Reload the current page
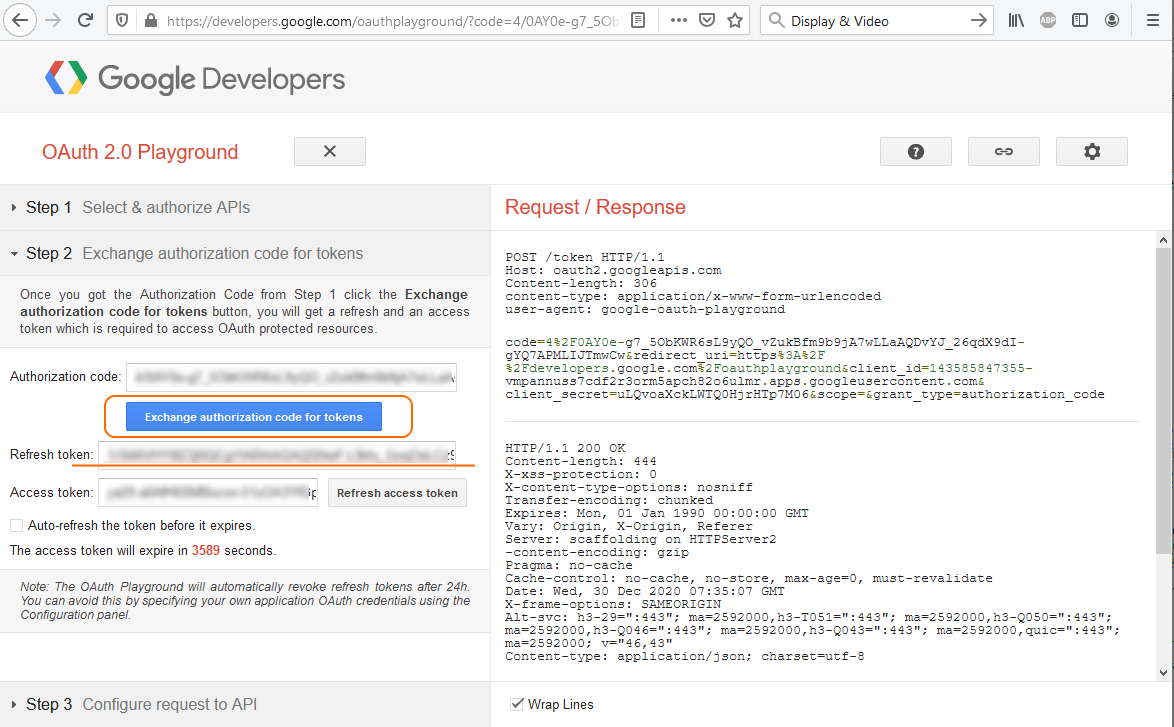 pos(86,20)
